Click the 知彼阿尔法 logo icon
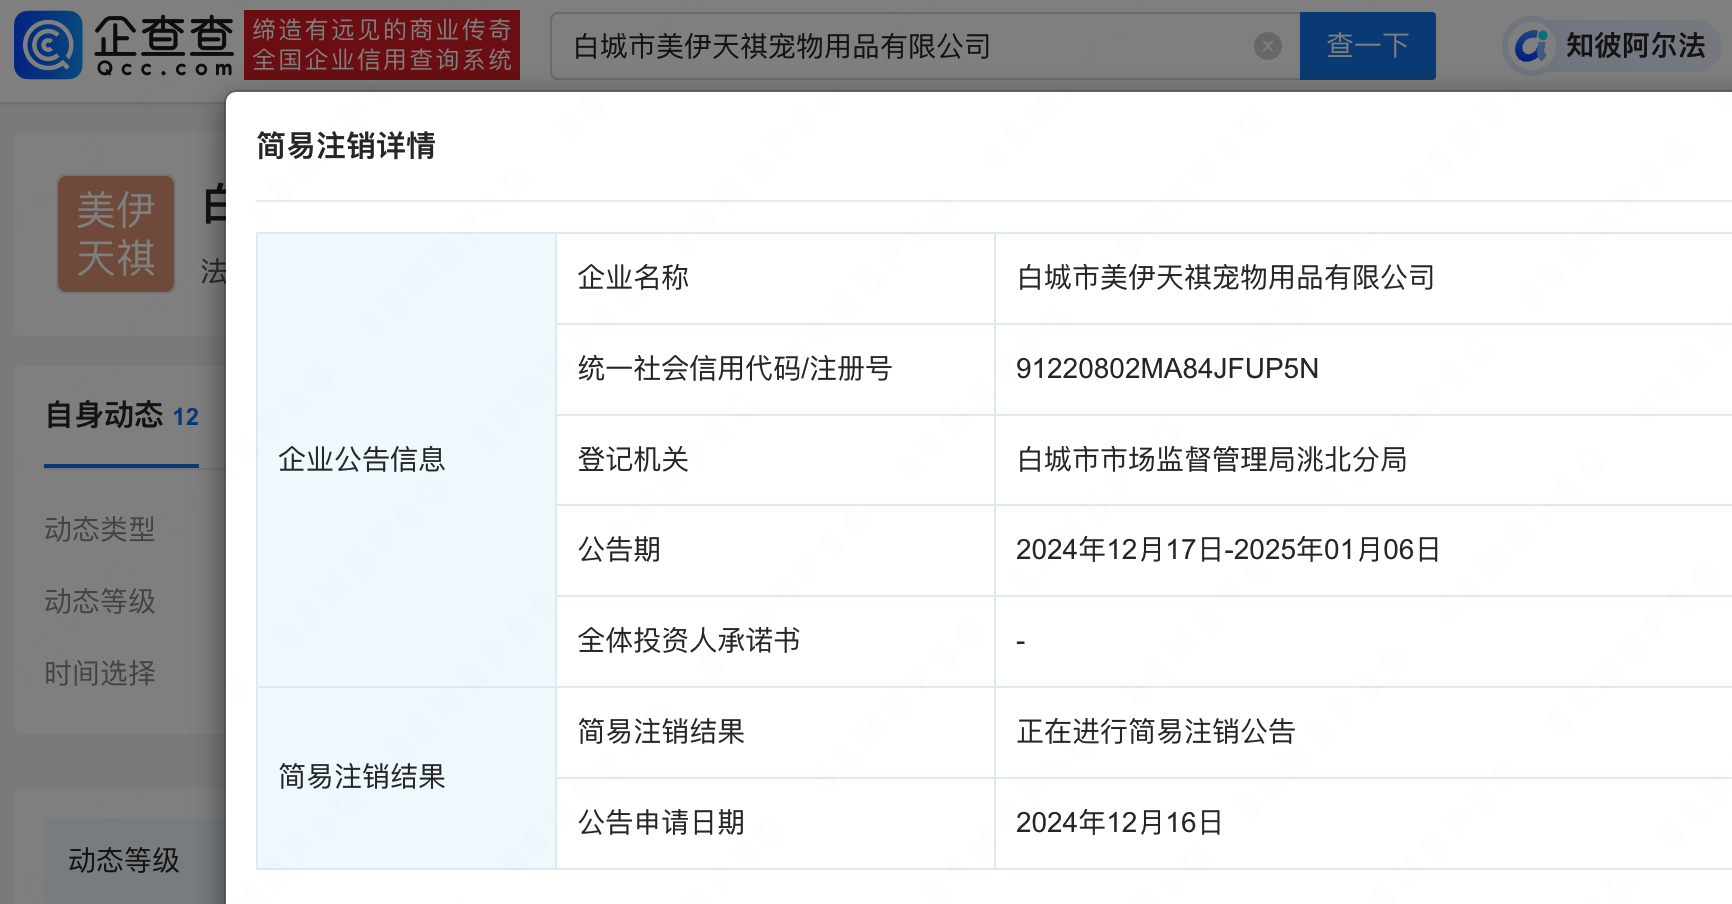 (x=1531, y=46)
